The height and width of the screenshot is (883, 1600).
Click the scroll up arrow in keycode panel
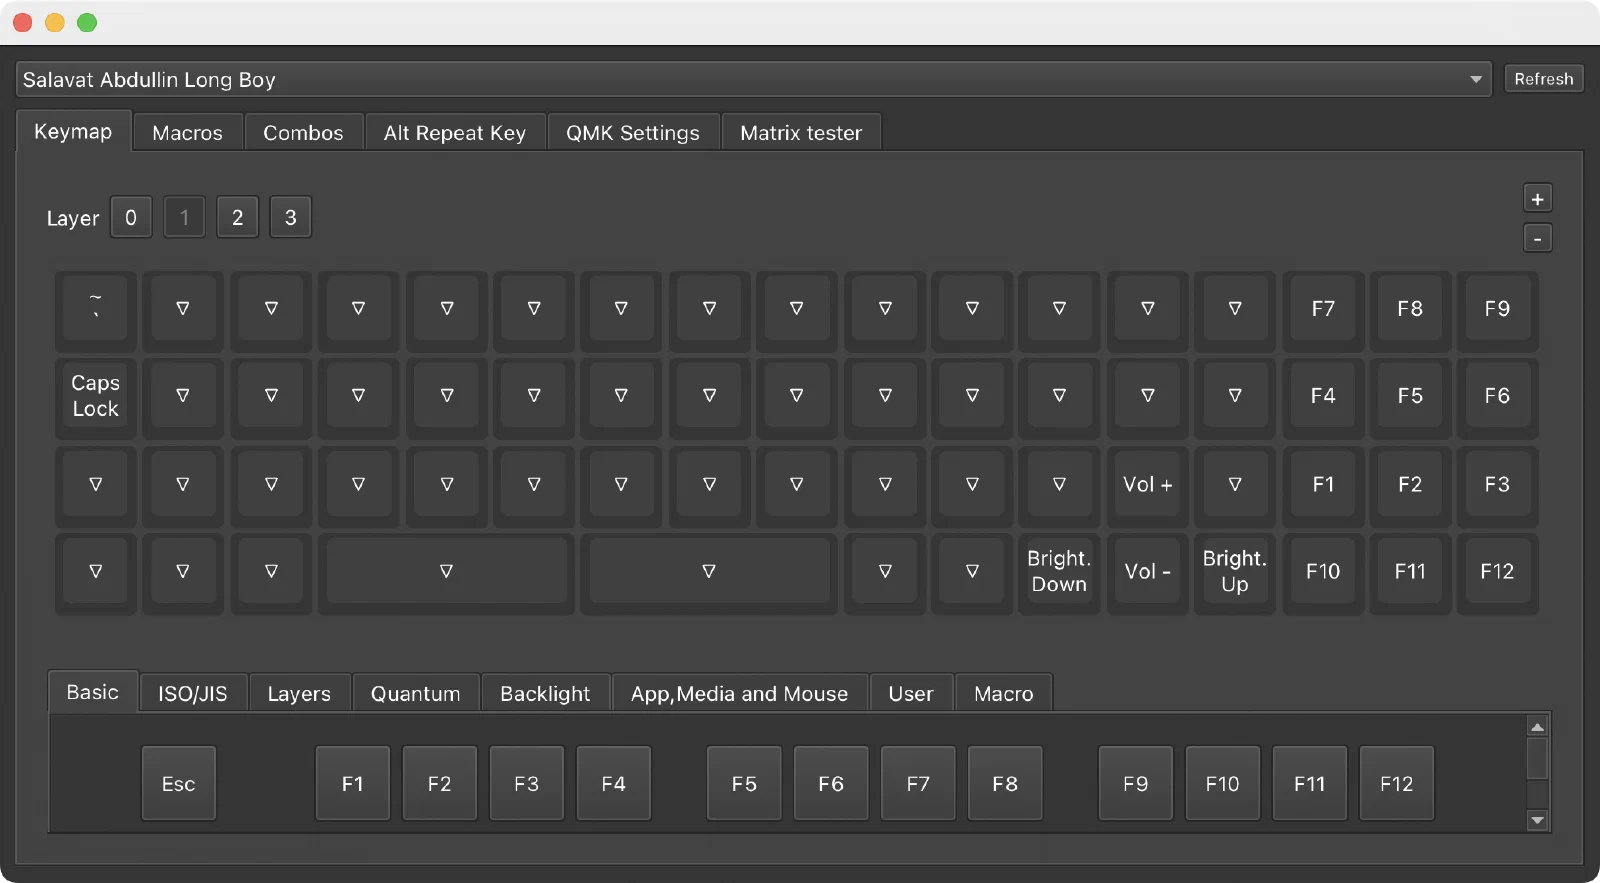click(x=1538, y=727)
